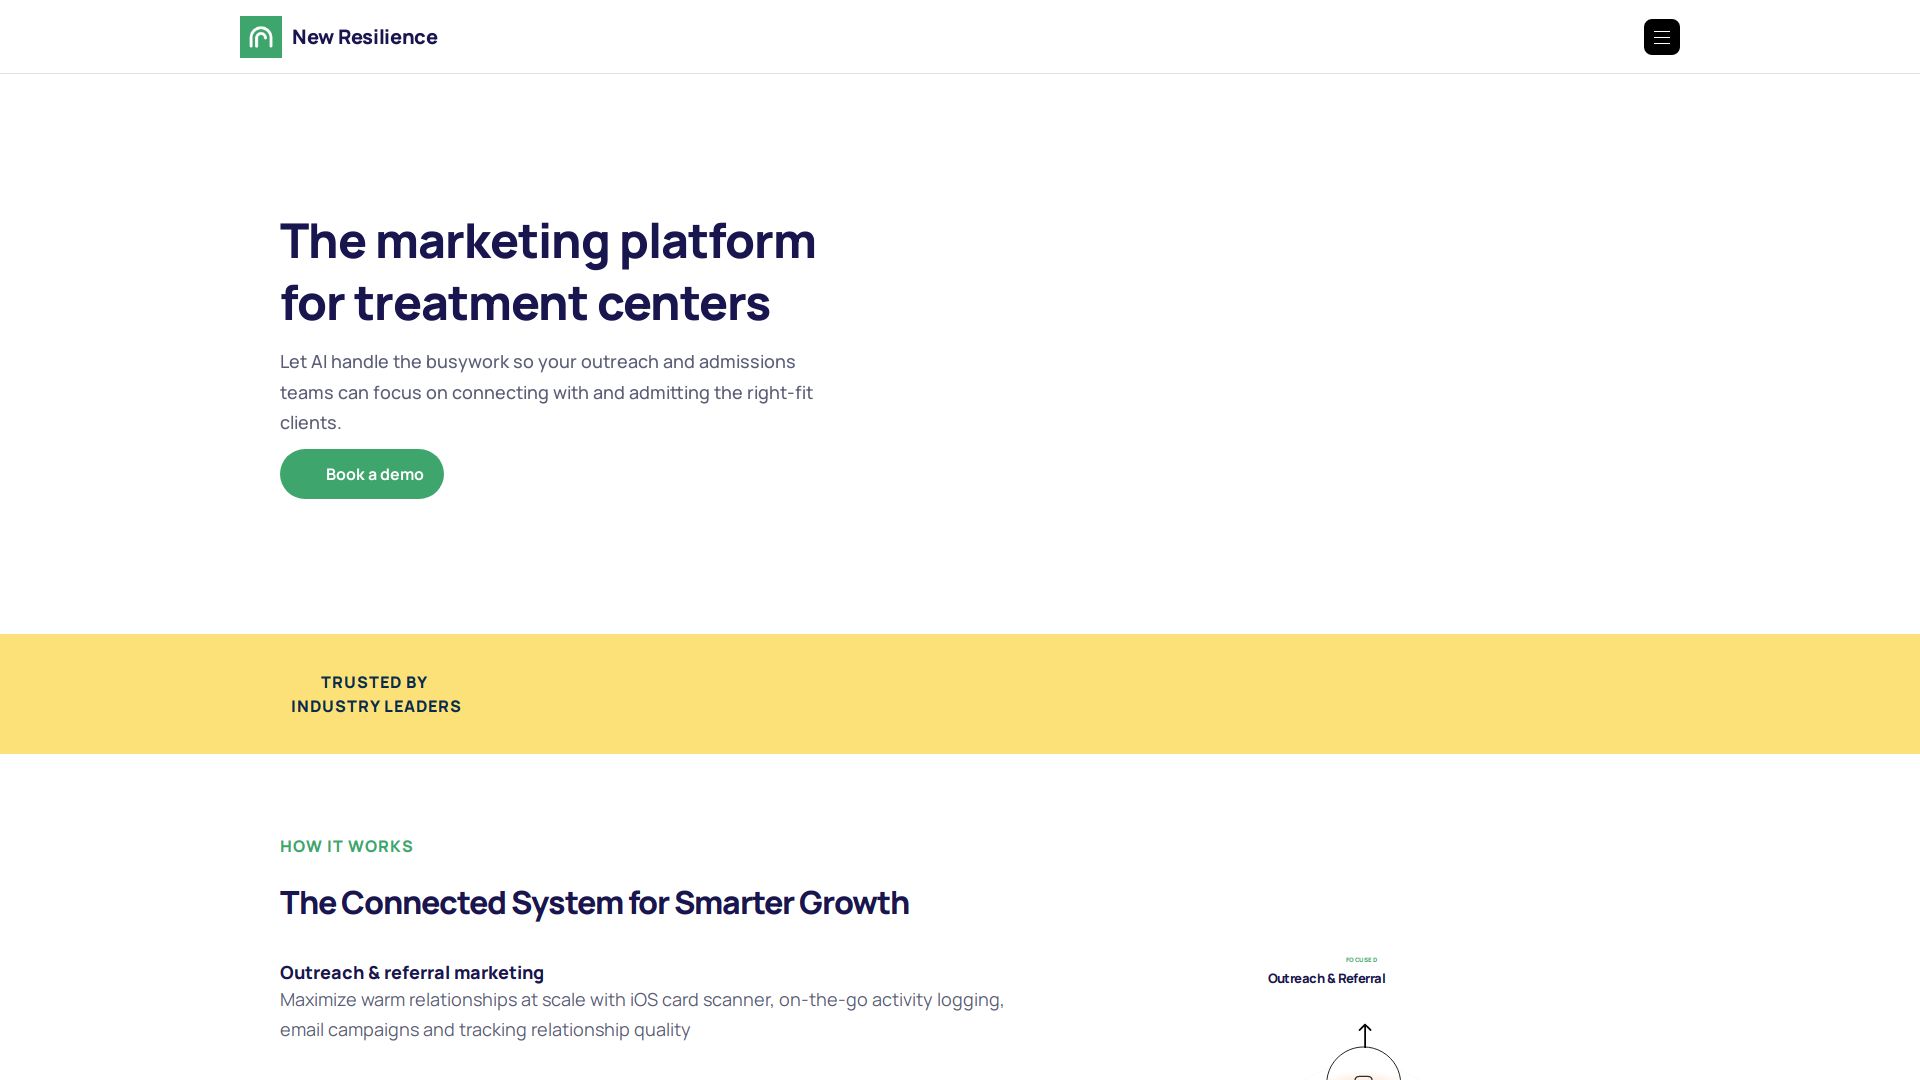1920x1080 pixels.
Task: Click the tiny green "FOCUSED" tag
Action: (1361, 960)
